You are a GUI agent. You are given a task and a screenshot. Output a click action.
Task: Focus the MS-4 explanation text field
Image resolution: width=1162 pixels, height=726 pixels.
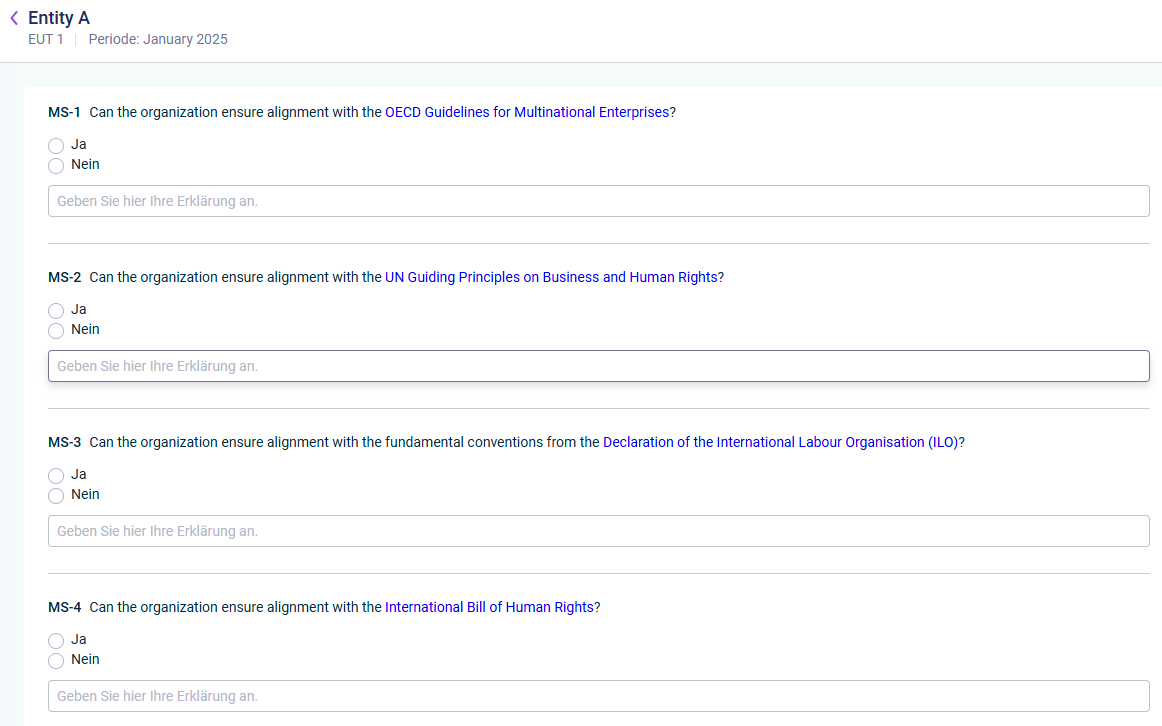pos(599,696)
